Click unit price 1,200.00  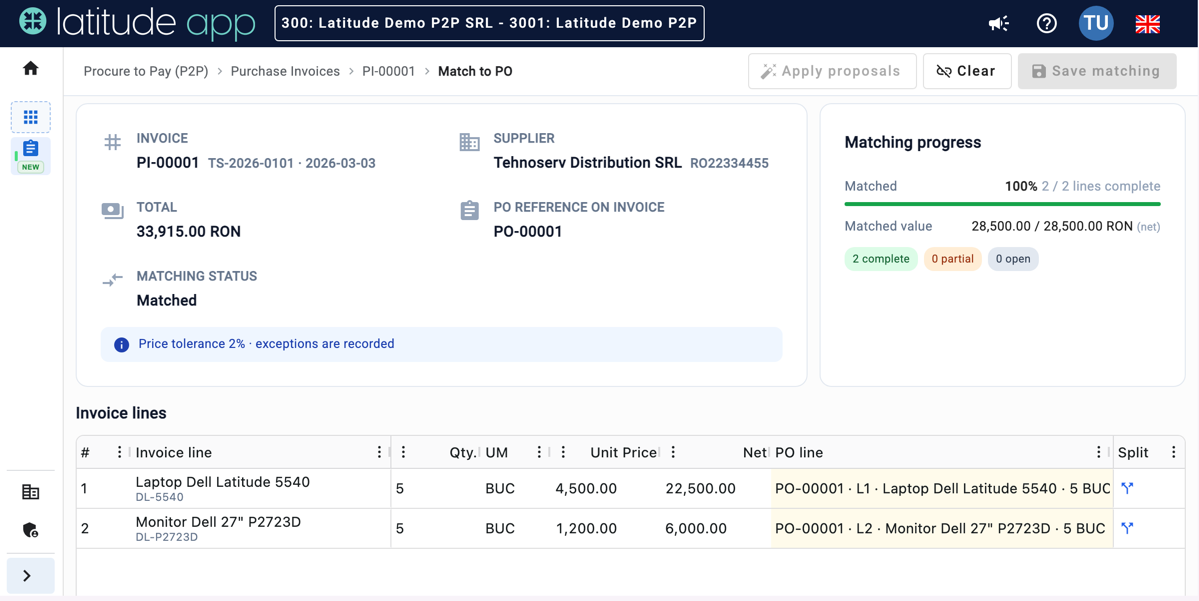(x=586, y=528)
